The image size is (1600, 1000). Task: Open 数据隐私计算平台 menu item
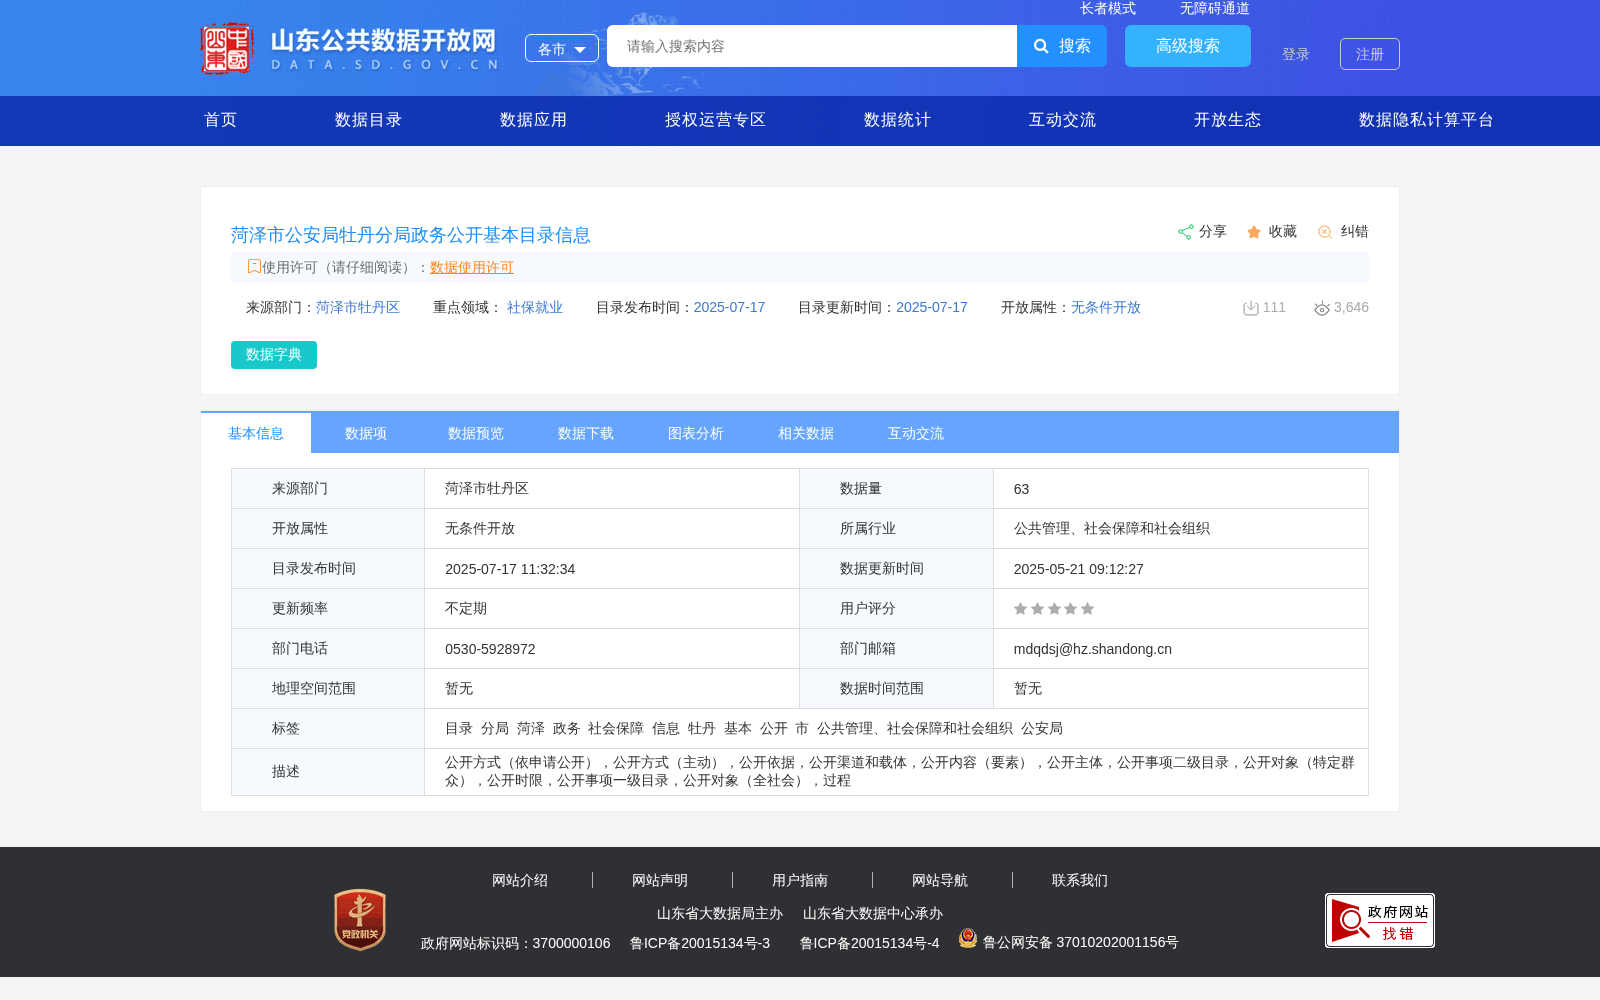tap(1427, 120)
